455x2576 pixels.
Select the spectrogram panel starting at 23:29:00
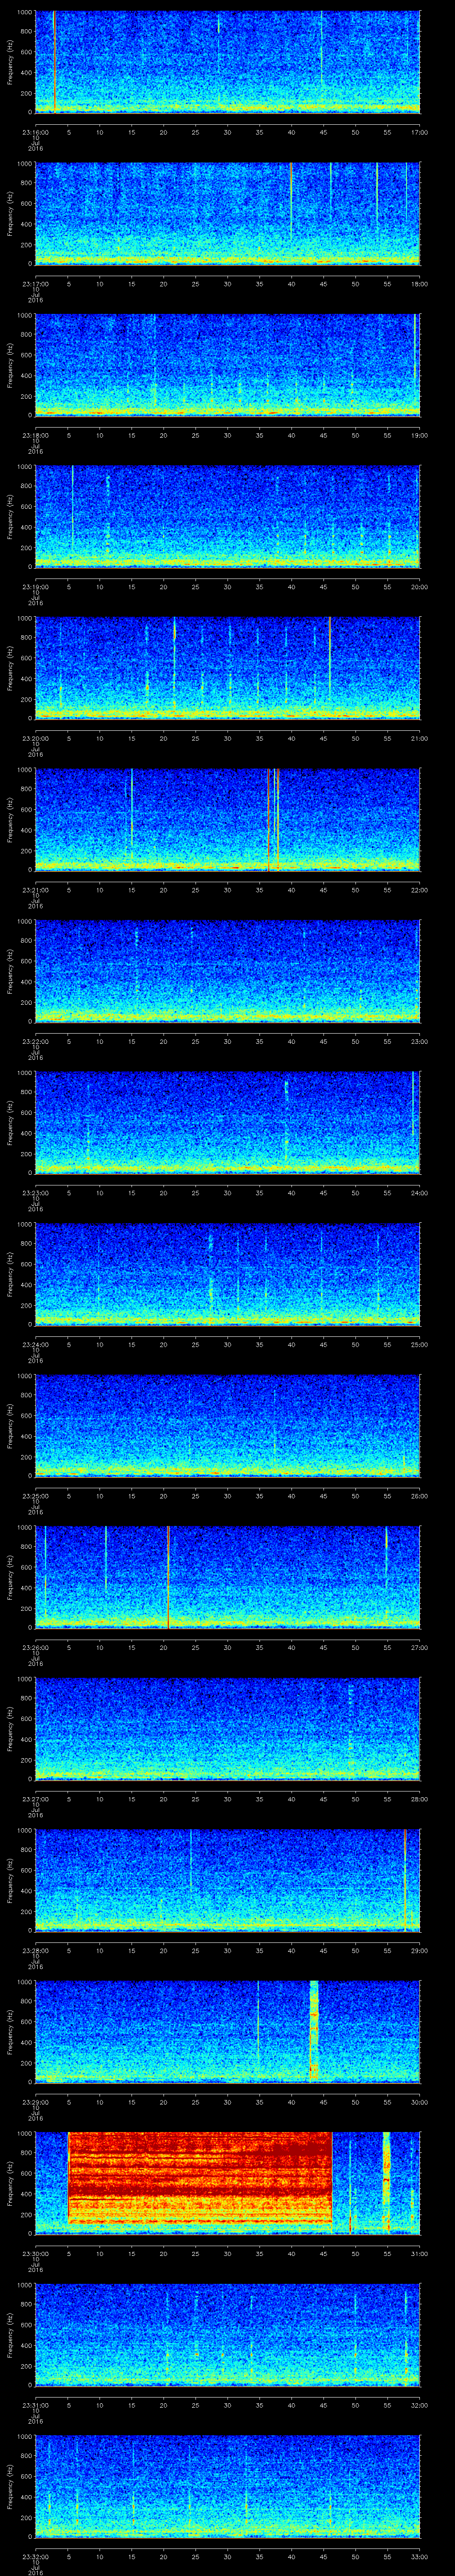coord(227,2032)
